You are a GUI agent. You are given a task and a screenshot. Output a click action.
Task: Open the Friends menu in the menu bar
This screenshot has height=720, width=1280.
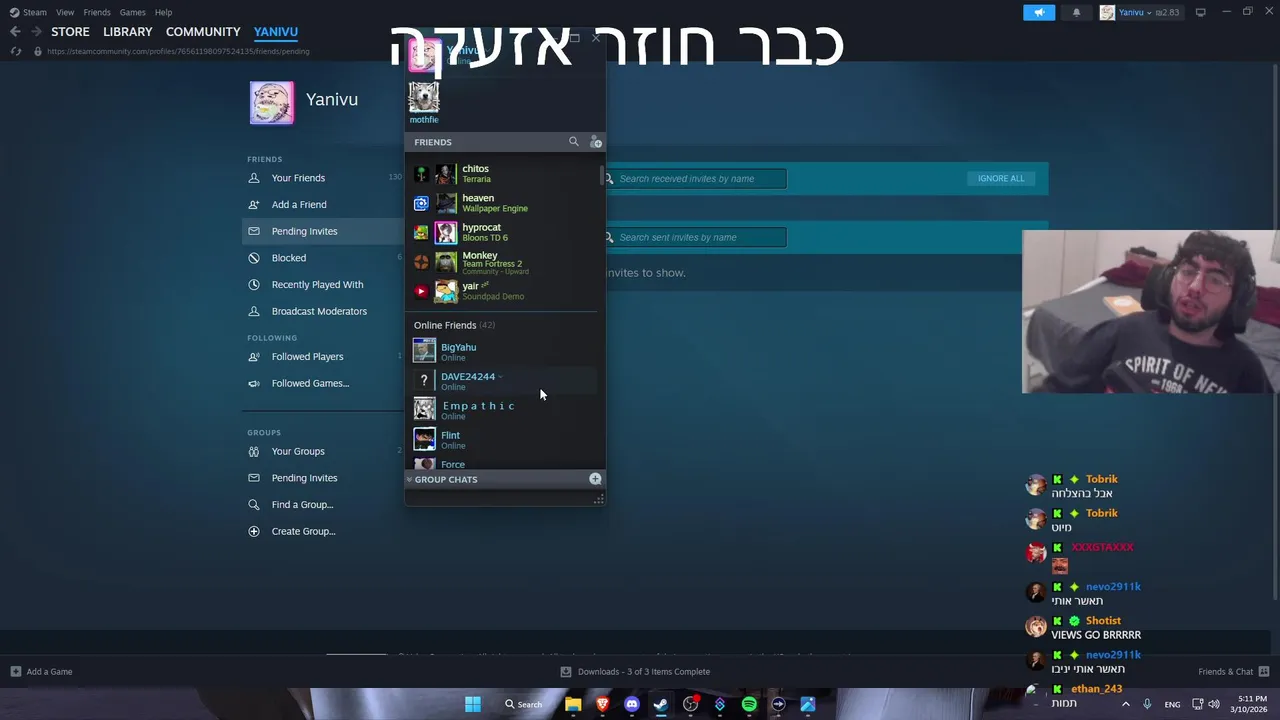click(97, 12)
